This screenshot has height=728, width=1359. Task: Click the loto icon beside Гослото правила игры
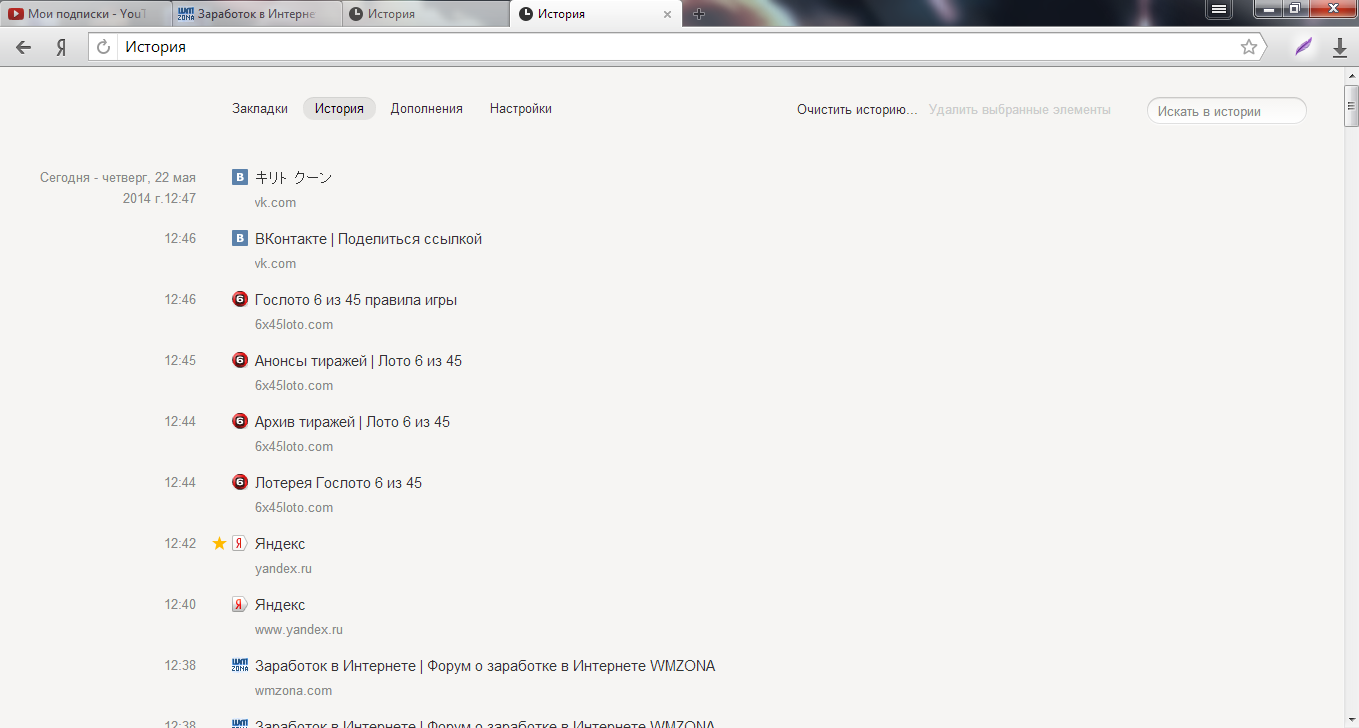(240, 299)
